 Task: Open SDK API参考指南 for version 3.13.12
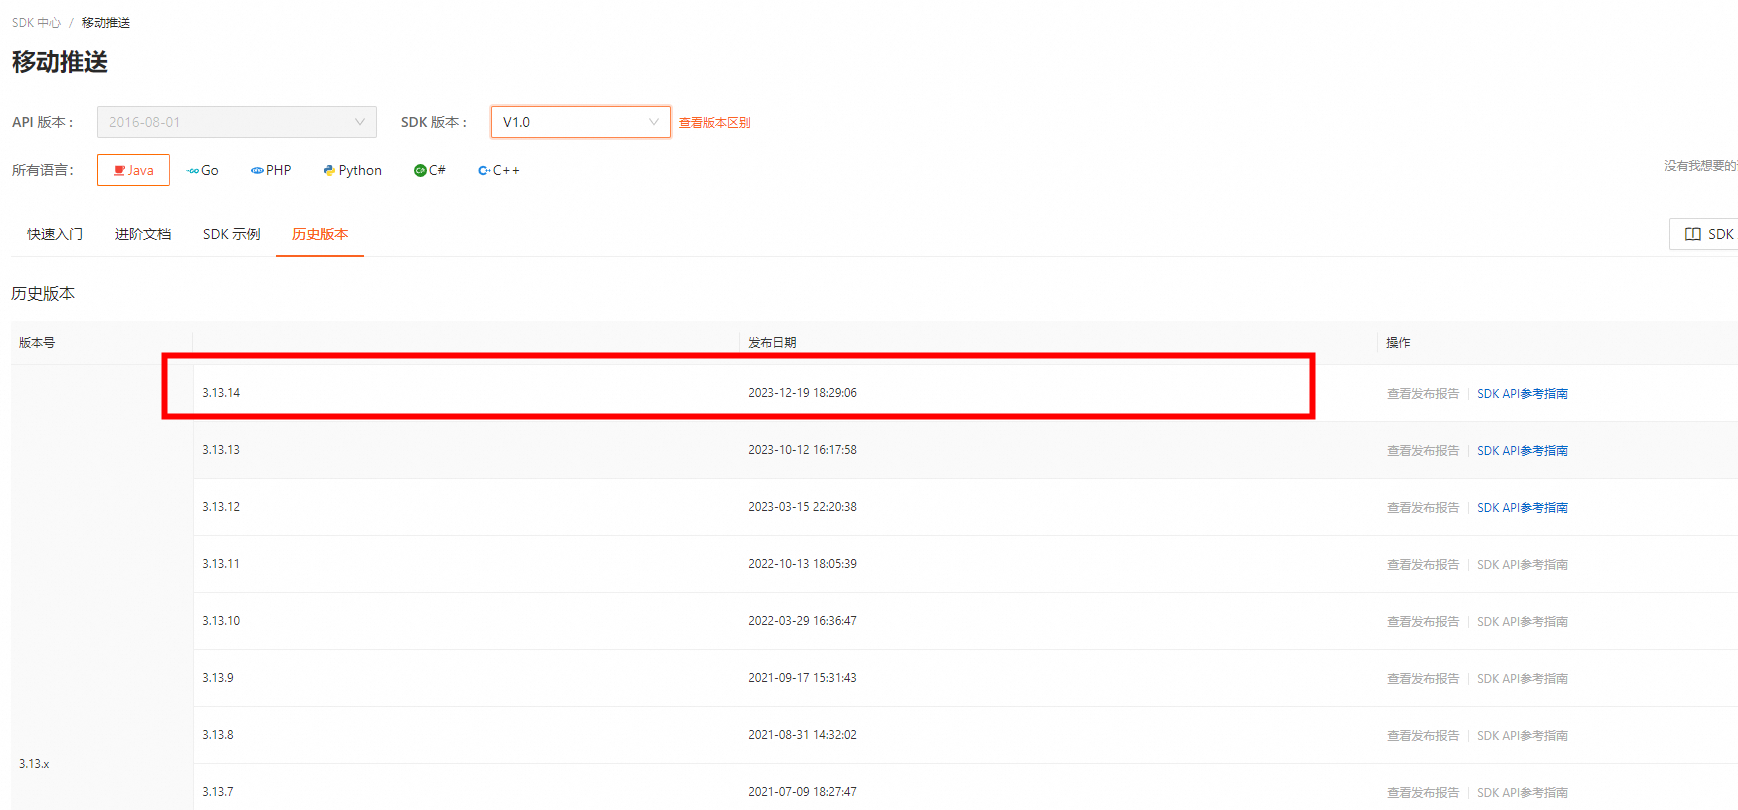1522,508
